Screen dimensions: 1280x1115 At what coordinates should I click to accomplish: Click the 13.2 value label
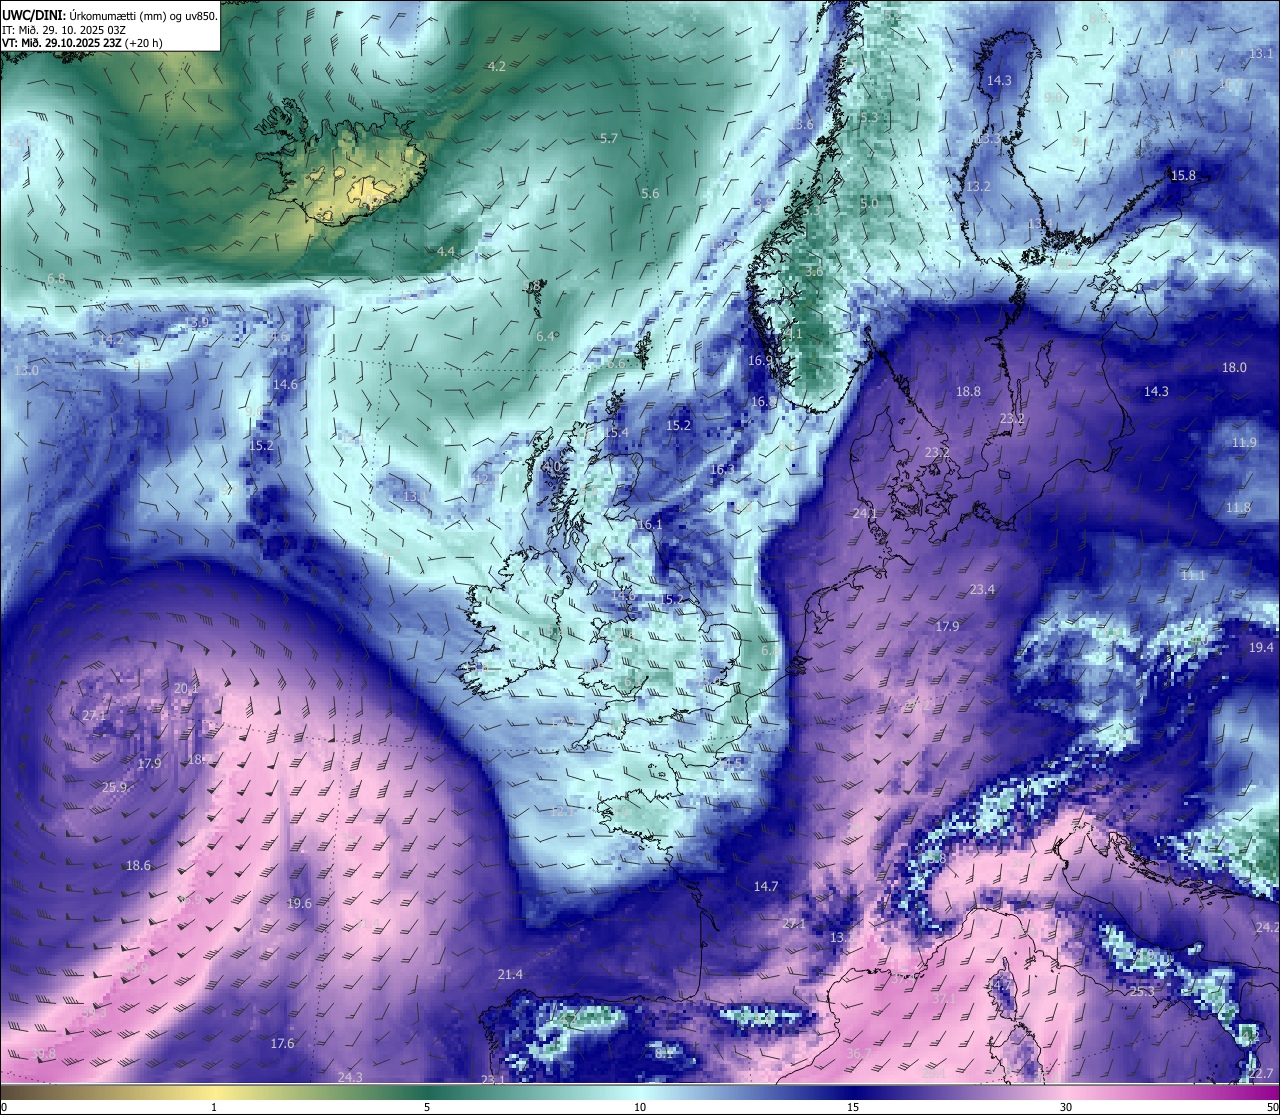tap(978, 187)
